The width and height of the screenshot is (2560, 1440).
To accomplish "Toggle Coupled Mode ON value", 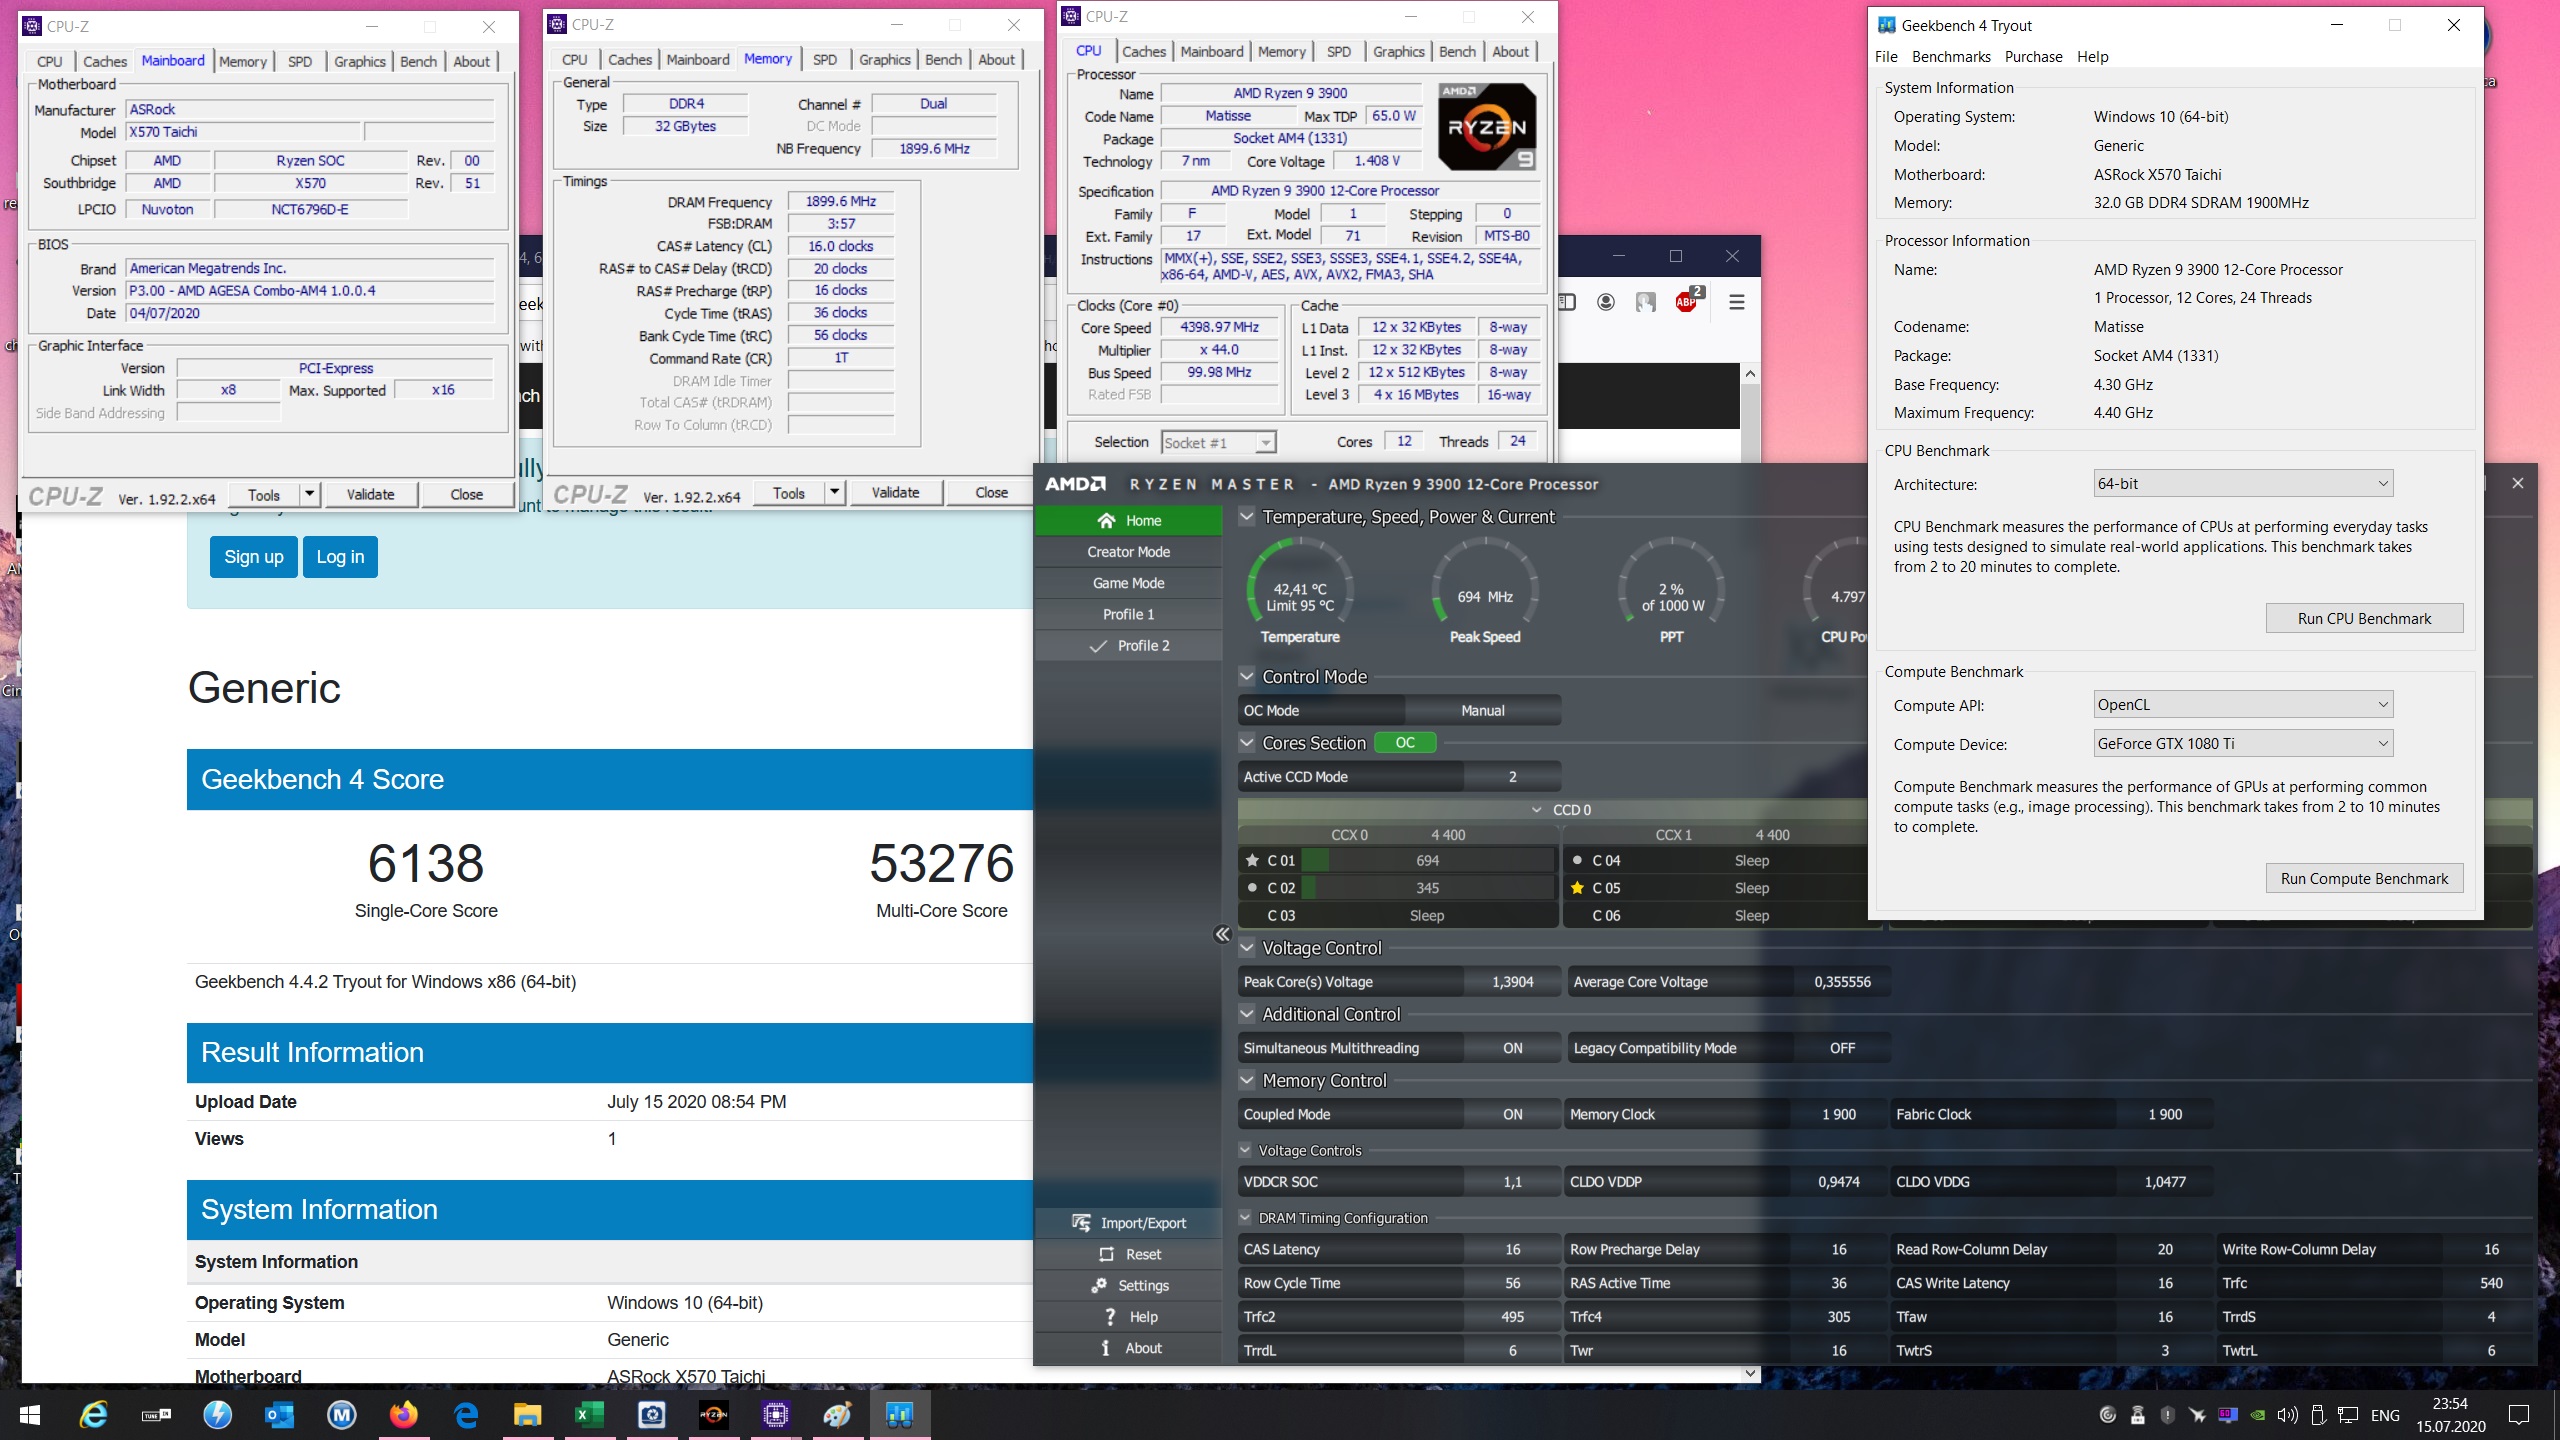I will (1512, 1114).
